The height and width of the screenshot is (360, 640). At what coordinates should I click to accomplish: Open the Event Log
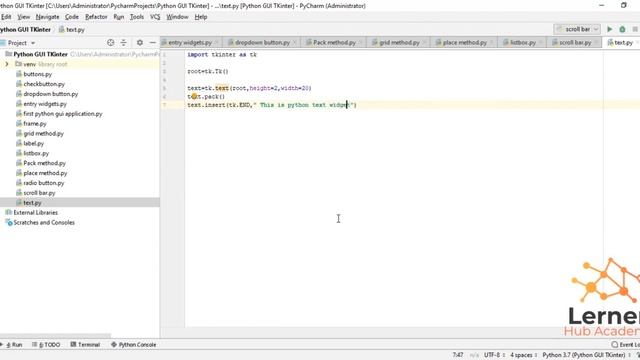[x=625, y=345]
